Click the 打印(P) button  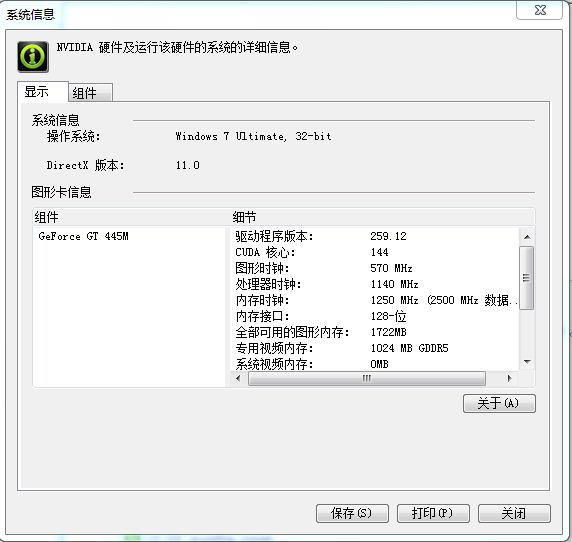[x=433, y=513]
